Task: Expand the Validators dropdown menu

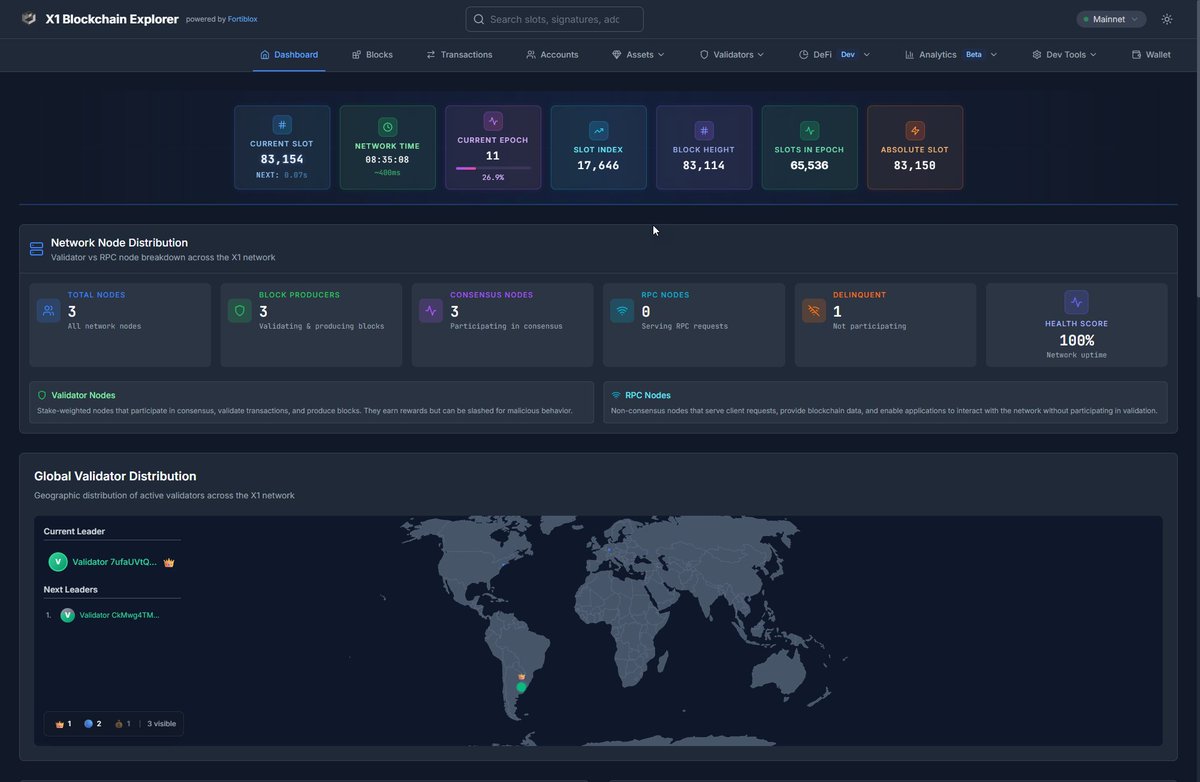Action: coord(732,55)
